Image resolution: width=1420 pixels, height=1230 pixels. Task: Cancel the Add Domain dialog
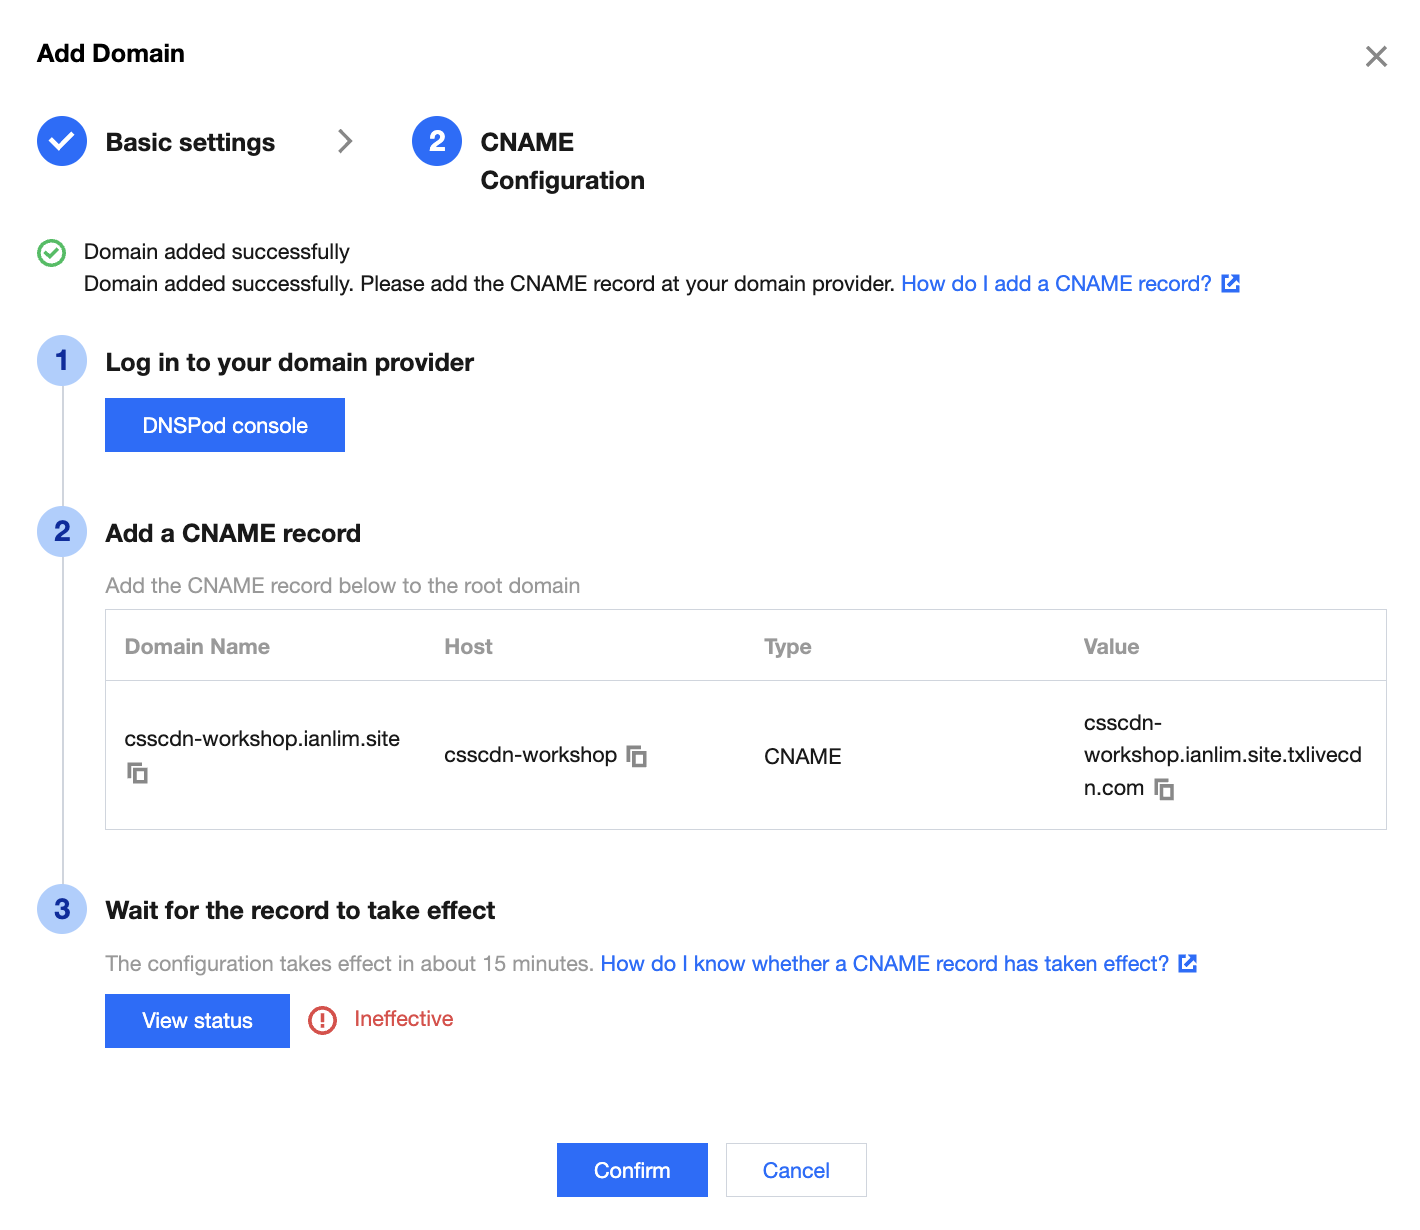pos(796,1170)
